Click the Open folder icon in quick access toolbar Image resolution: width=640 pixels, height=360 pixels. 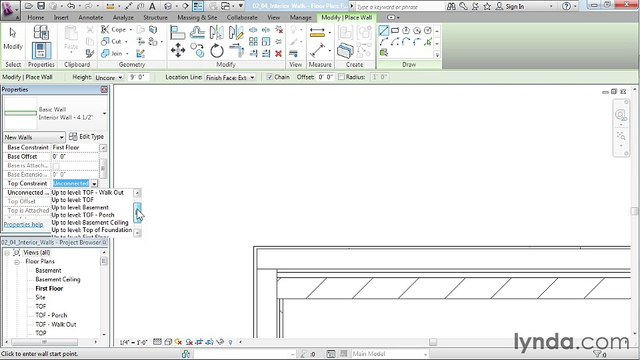(29, 6)
